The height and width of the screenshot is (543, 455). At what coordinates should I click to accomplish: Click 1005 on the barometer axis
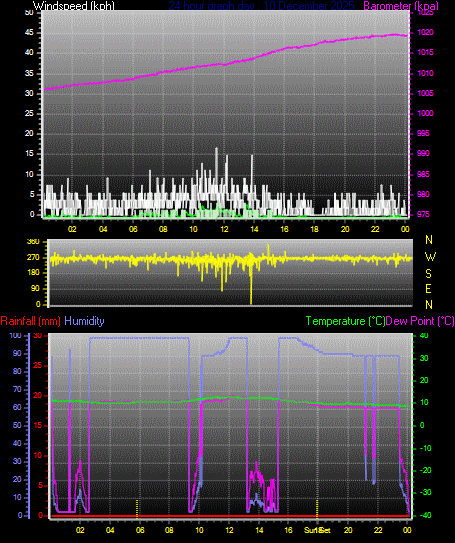425,94
